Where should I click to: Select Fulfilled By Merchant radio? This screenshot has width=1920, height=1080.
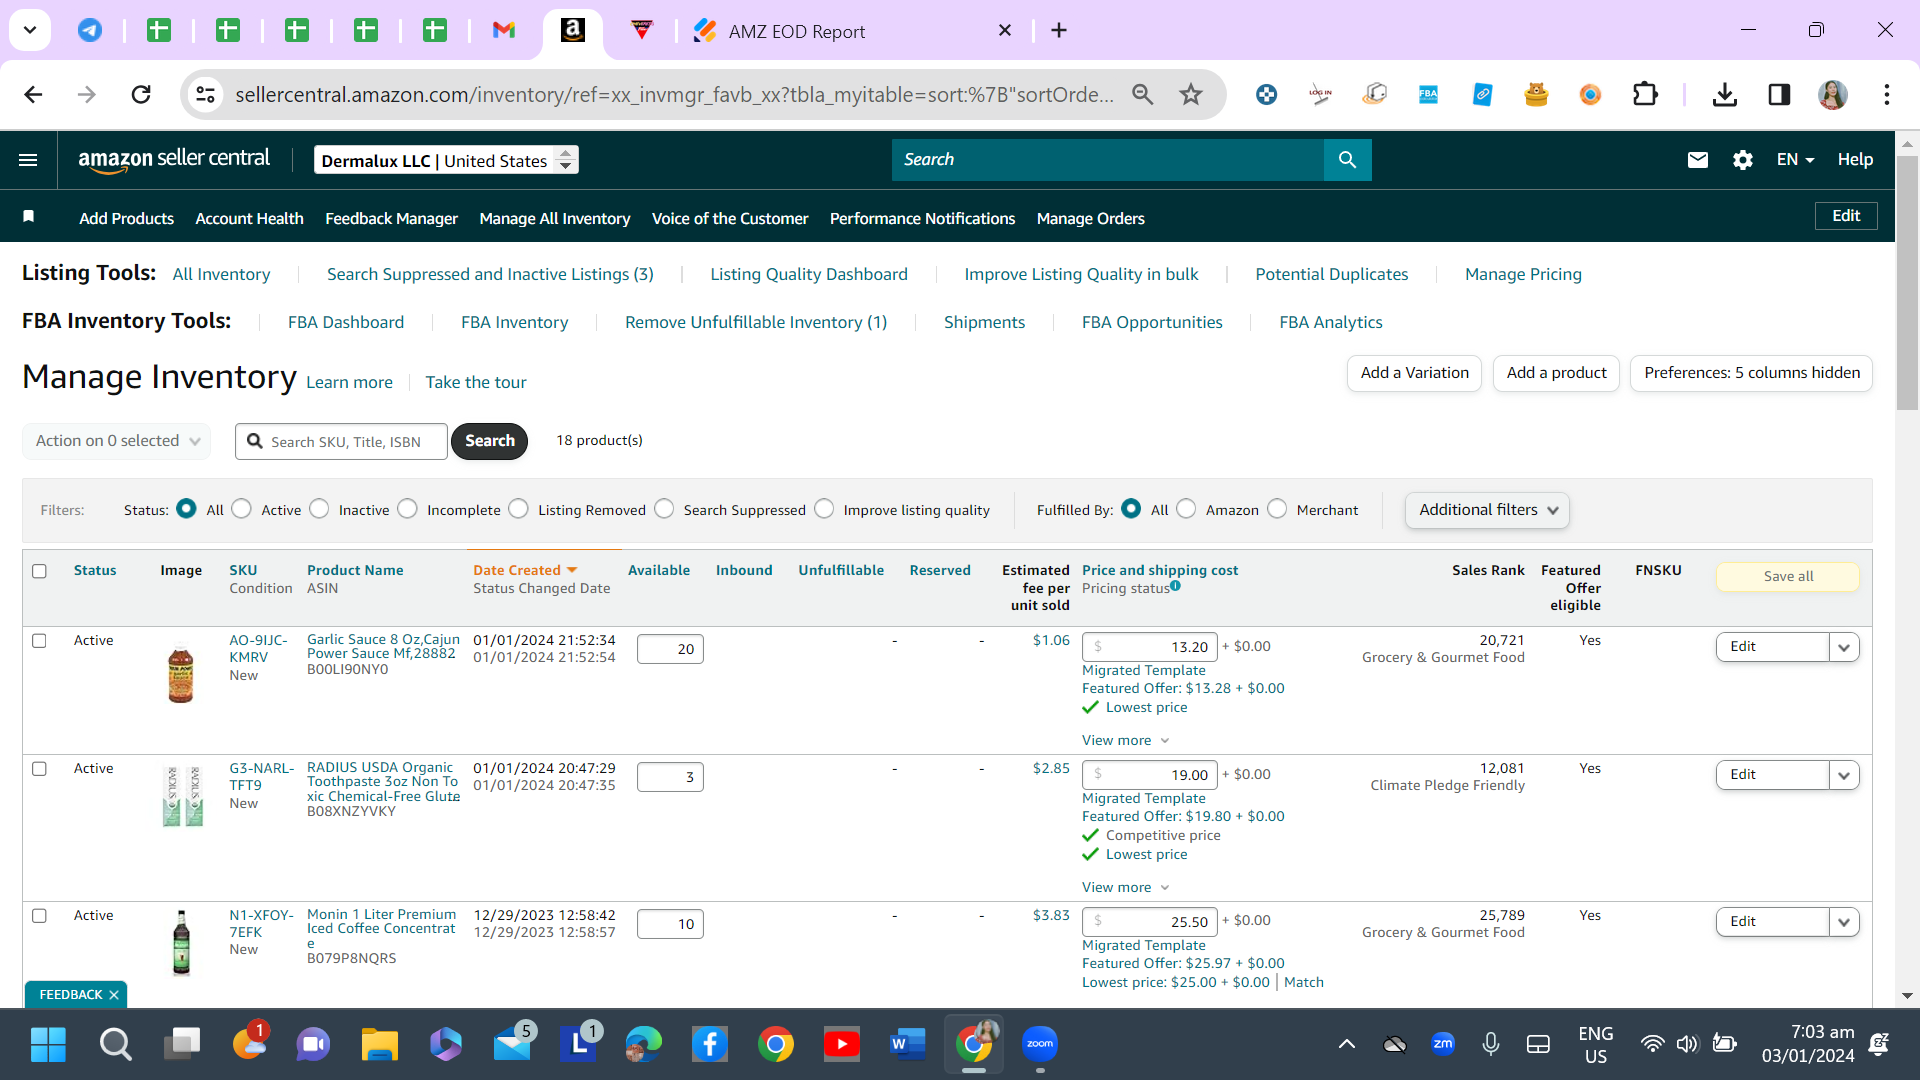coord(1277,509)
